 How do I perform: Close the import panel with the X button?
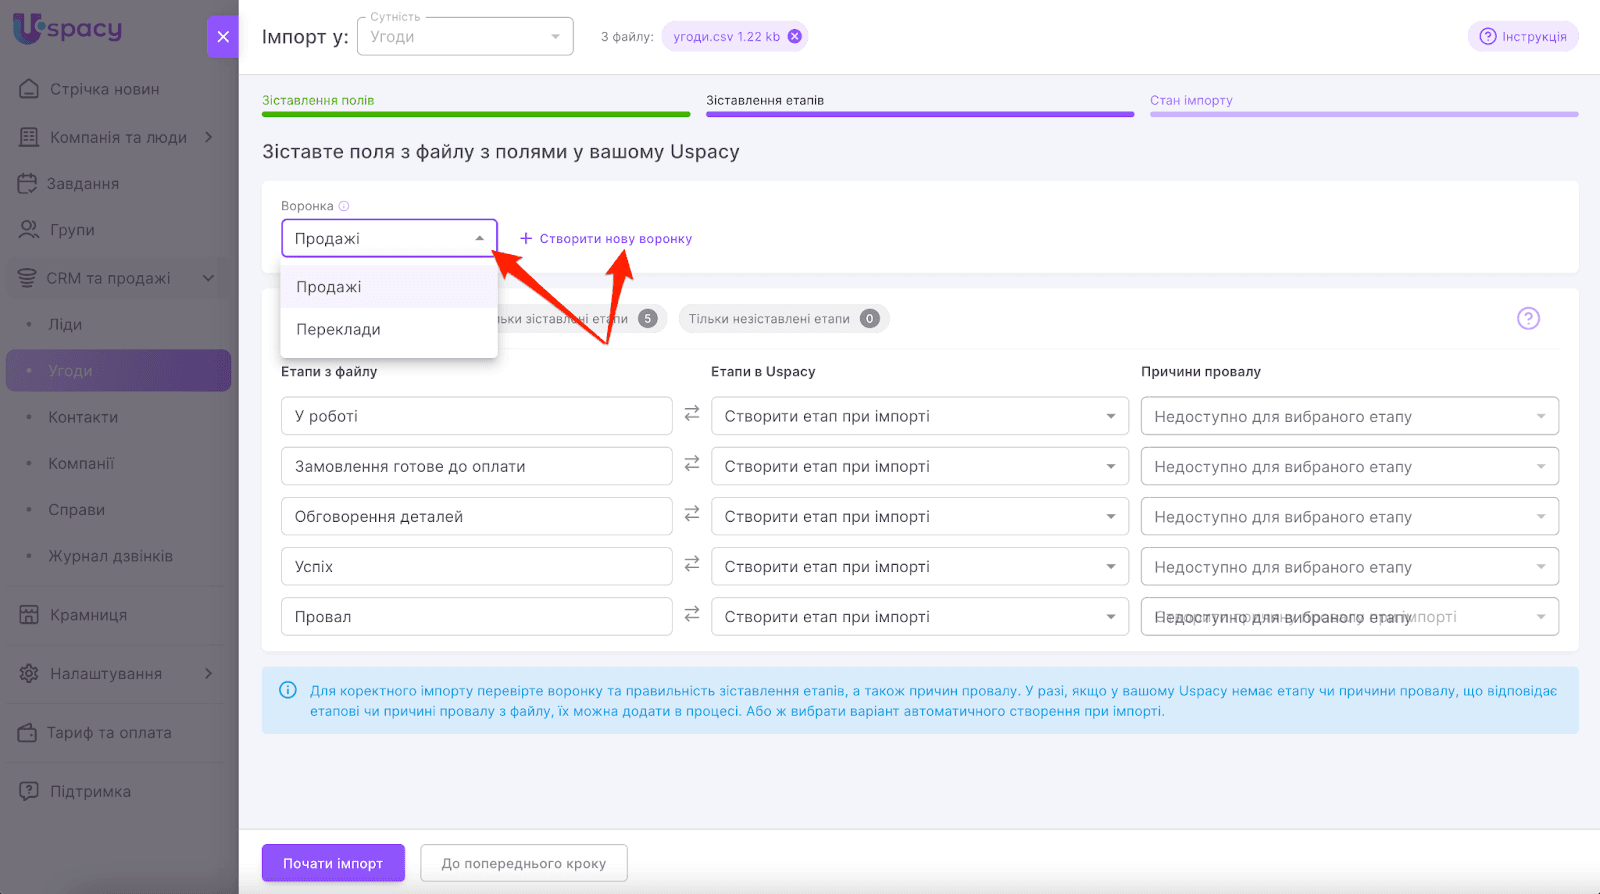[x=223, y=37]
